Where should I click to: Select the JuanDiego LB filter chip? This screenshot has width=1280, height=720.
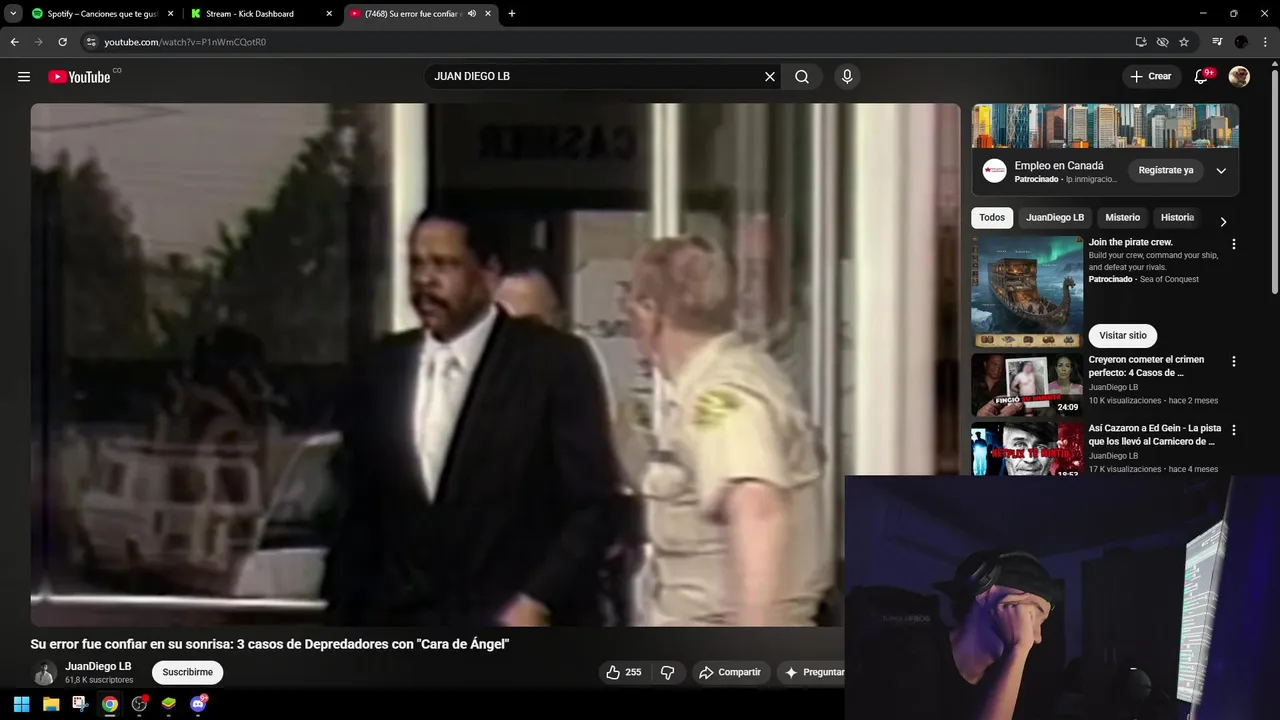pos(1055,218)
